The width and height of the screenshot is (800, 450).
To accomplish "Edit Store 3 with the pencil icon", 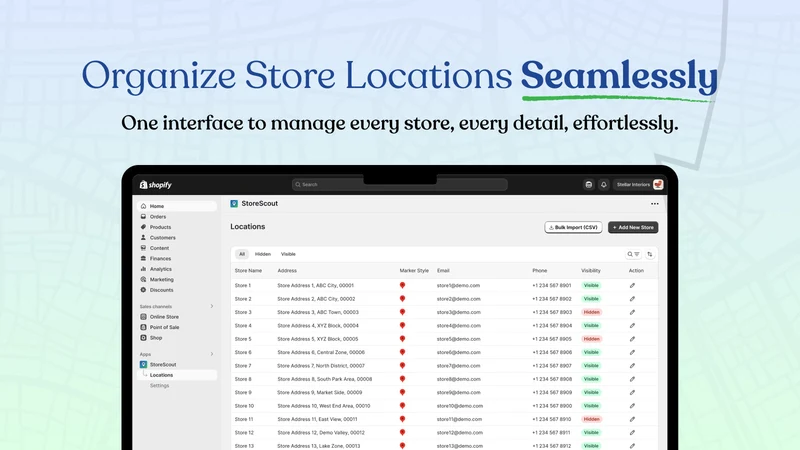I will click(x=632, y=312).
